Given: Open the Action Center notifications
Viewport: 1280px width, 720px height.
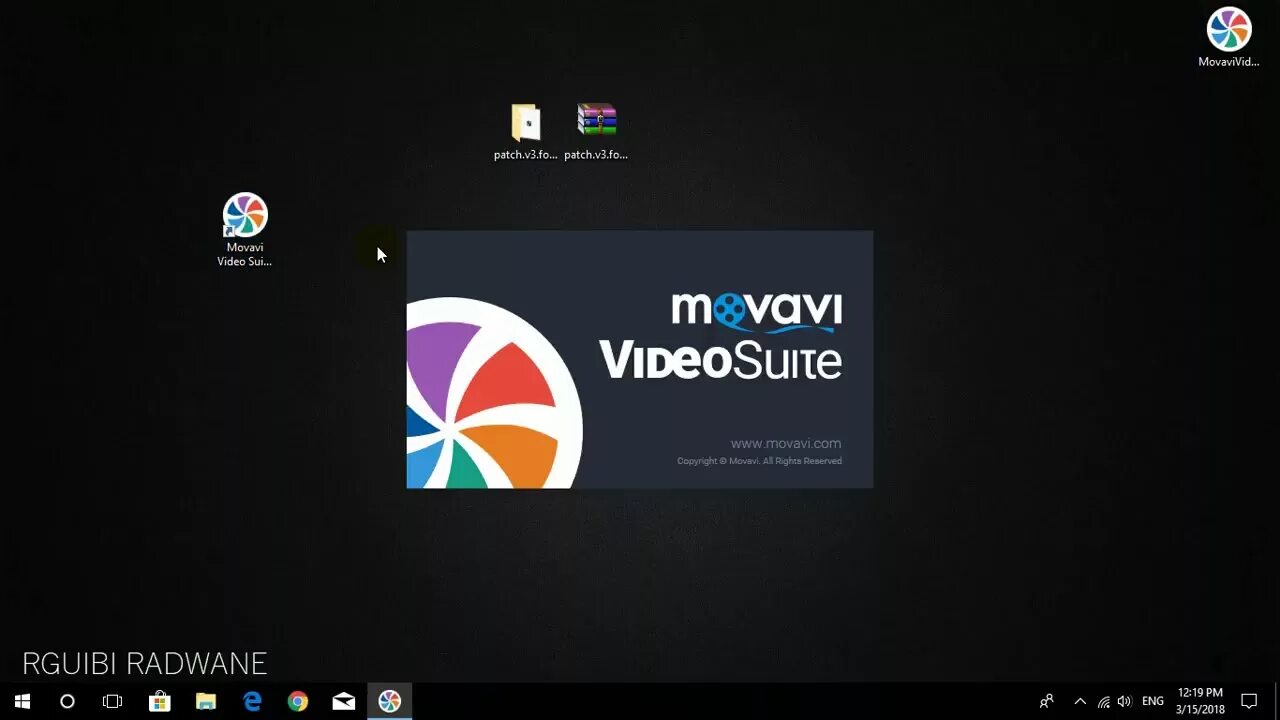Looking at the screenshot, I should [x=1249, y=701].
